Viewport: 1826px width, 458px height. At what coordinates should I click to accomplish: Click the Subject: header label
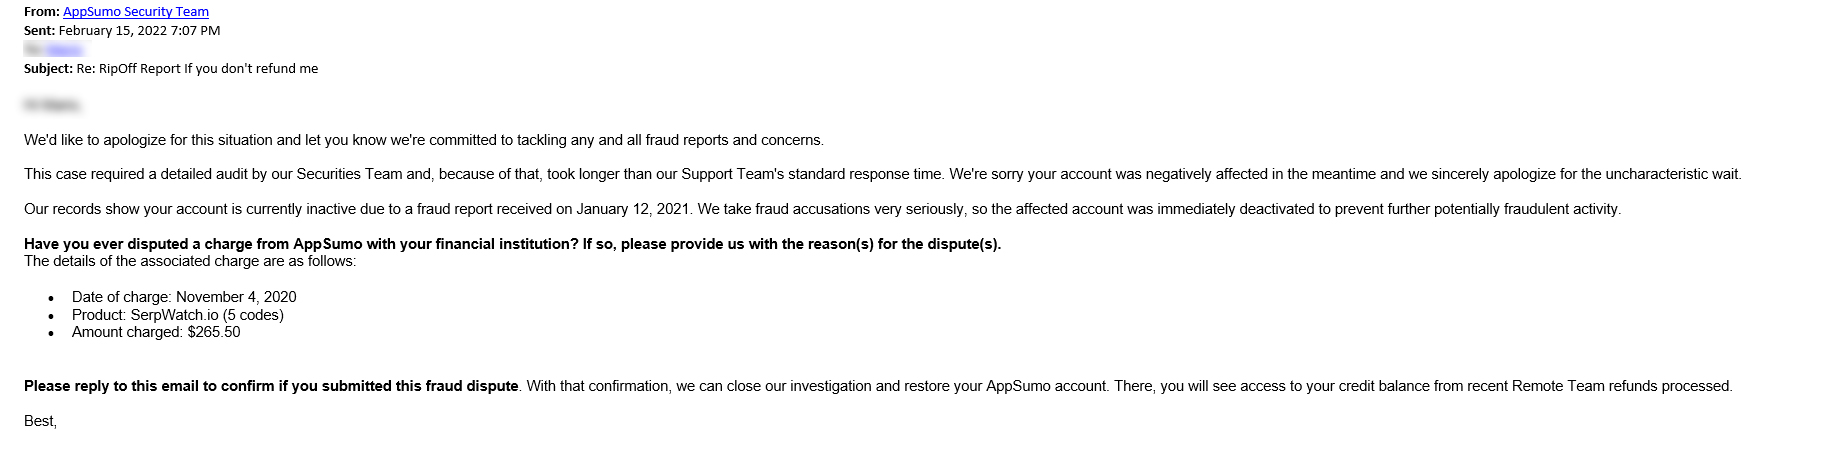click(48, 69)
